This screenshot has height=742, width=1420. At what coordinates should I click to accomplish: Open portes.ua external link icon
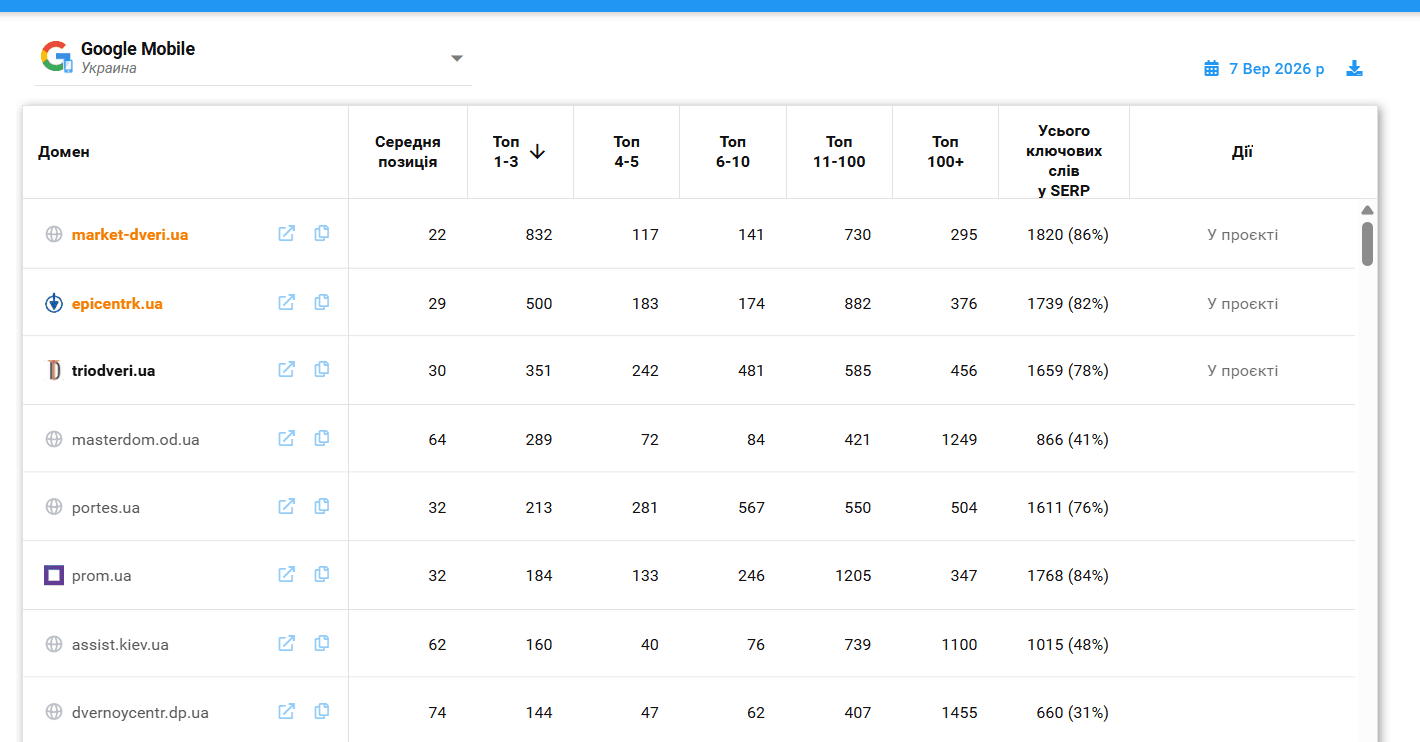pyautogui.click(x=287, y=507)
